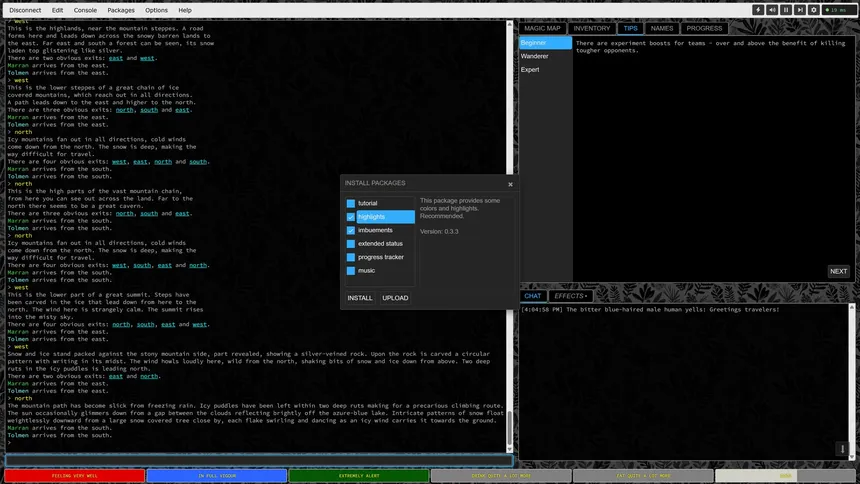The width and height of the screenshot is (860, 484).
Task: Uncheck the highlights package checkbox
Action: 350,217
